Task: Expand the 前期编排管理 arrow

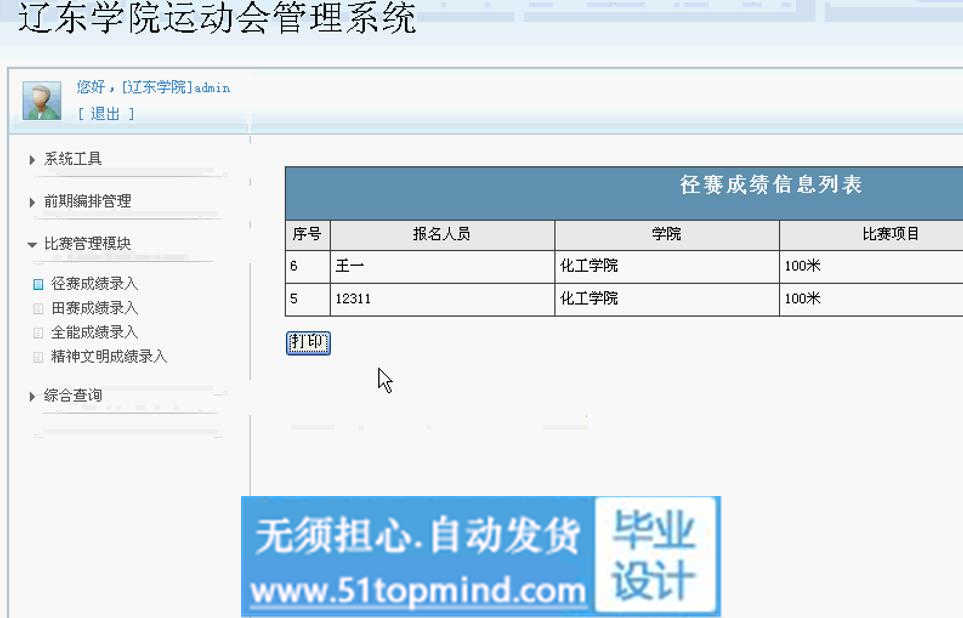Action: point(32,202)
